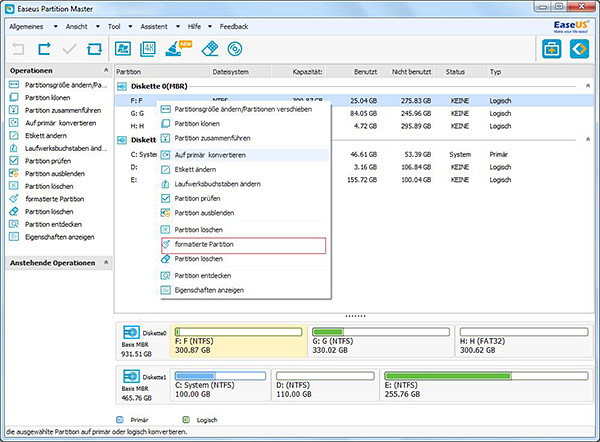Choose 'Partition ausblenden' in context menu

[x=244, y=213]
